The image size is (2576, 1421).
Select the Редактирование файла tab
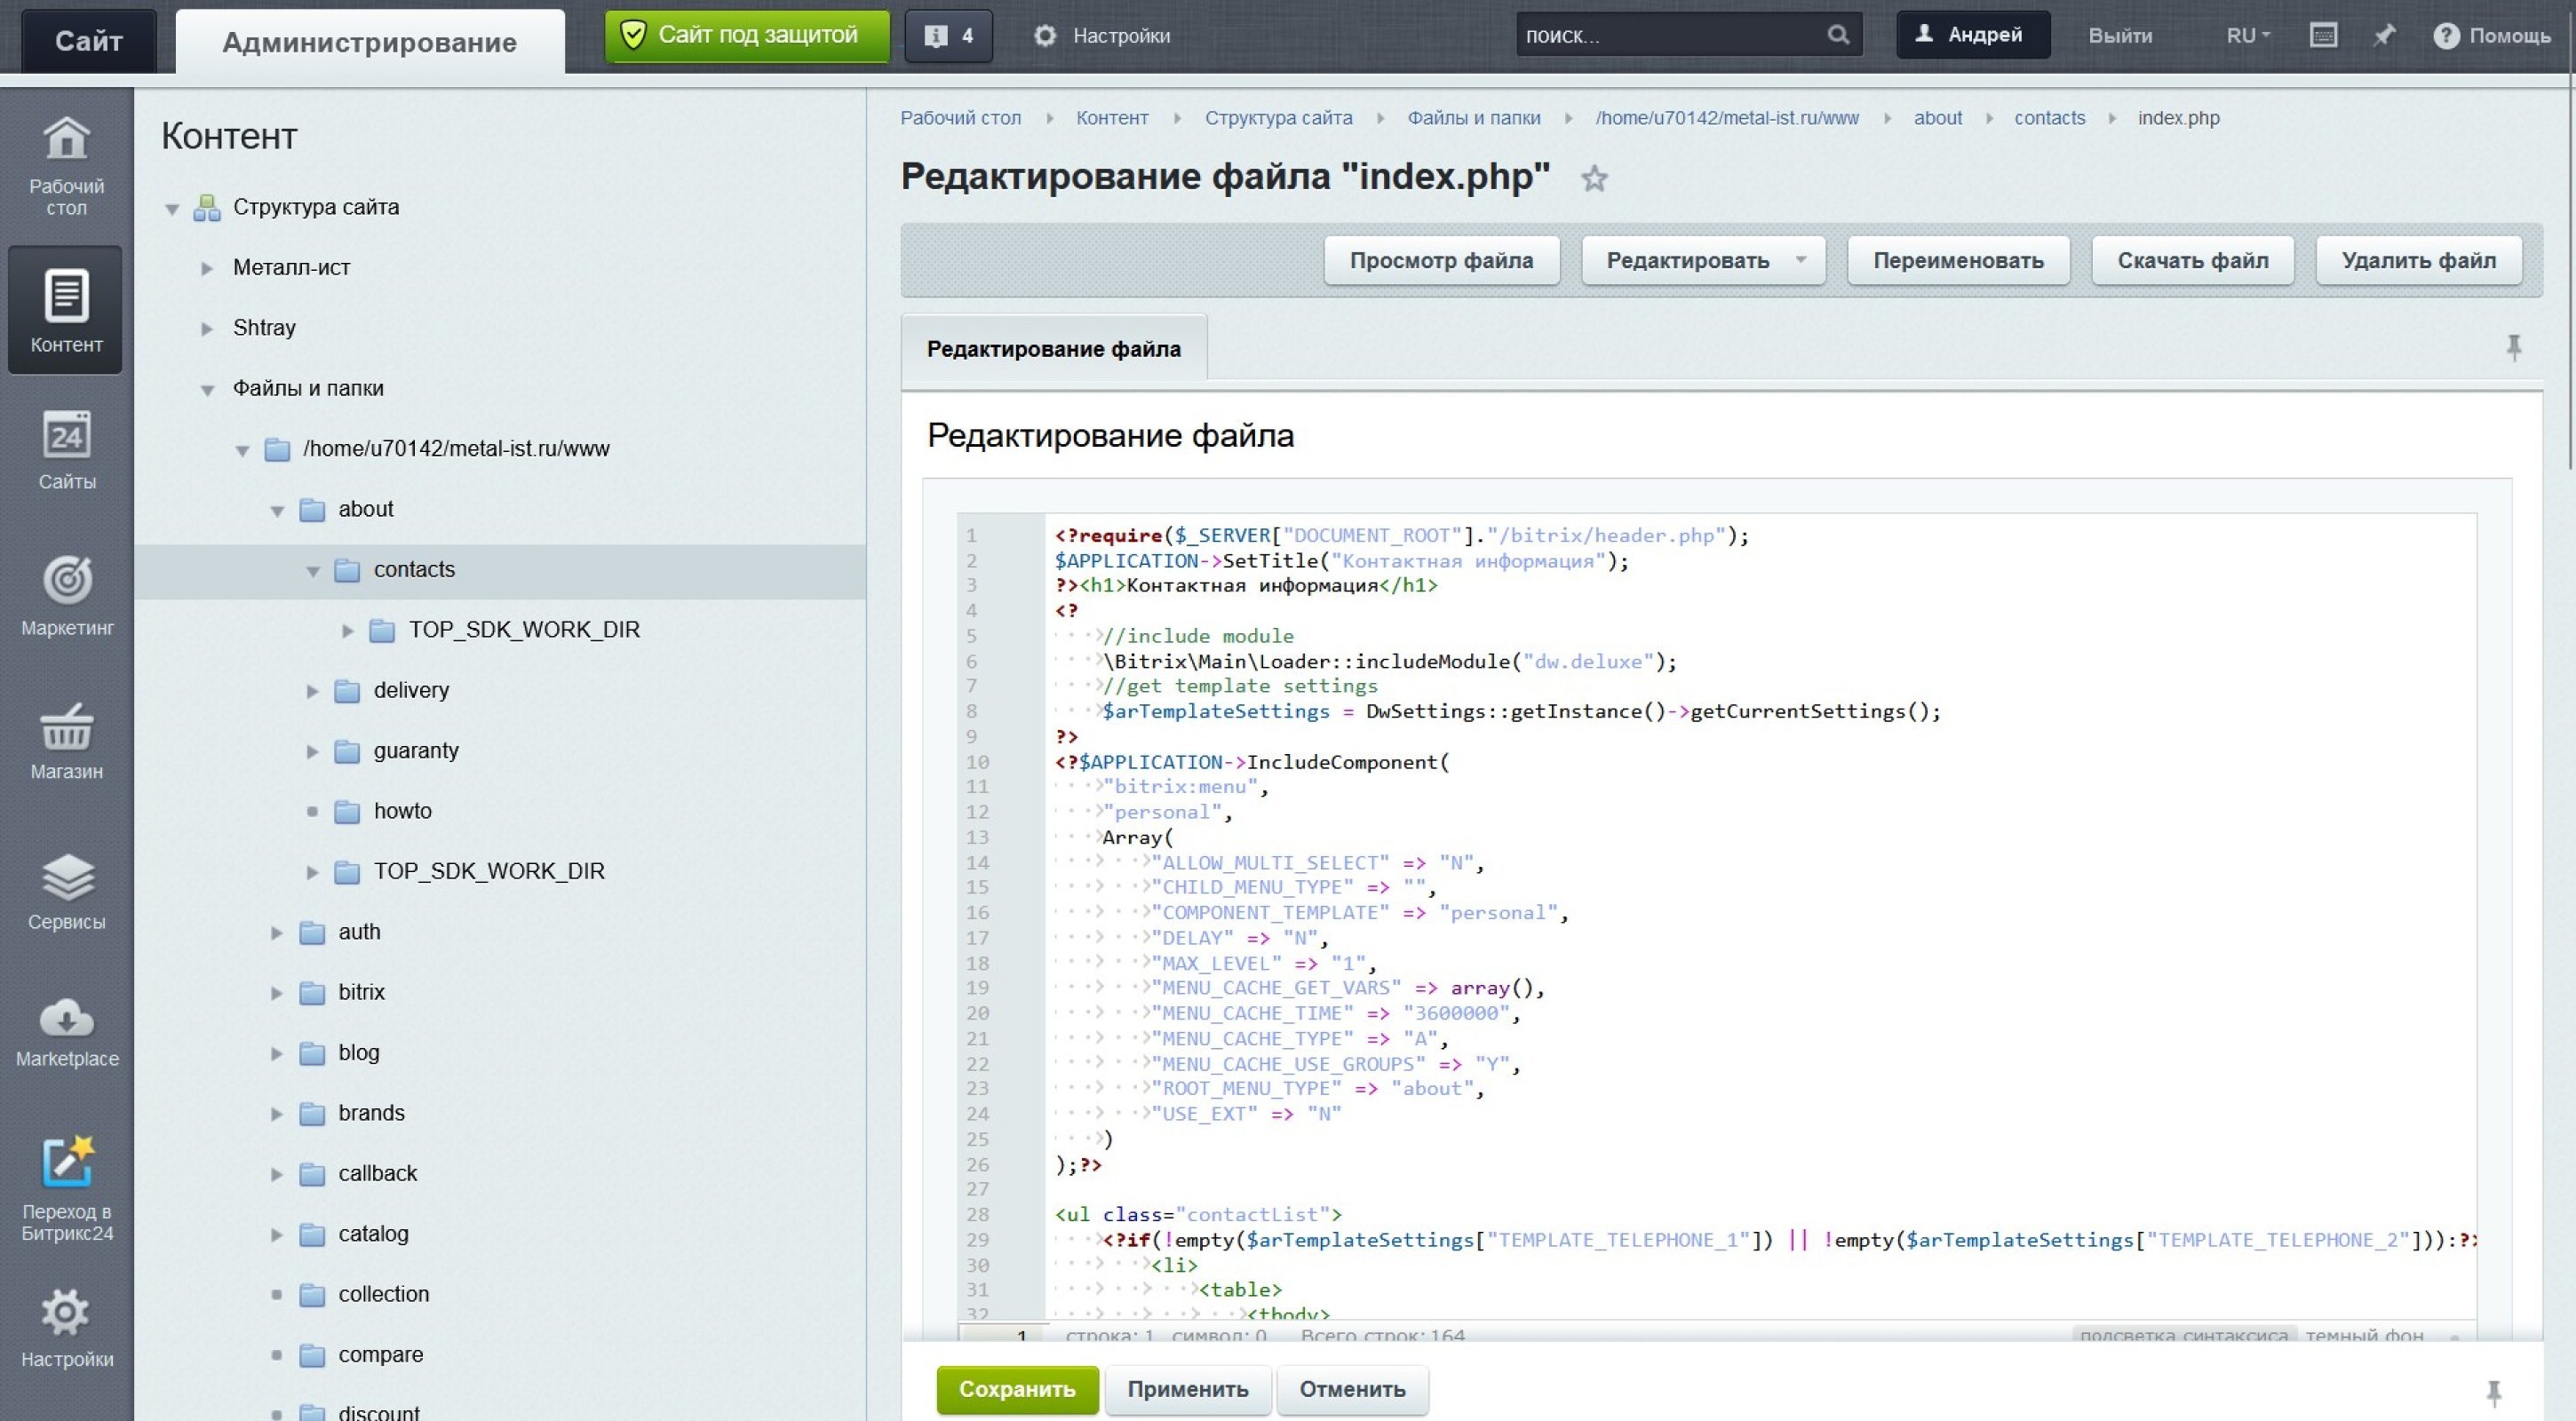(1053, 349)
